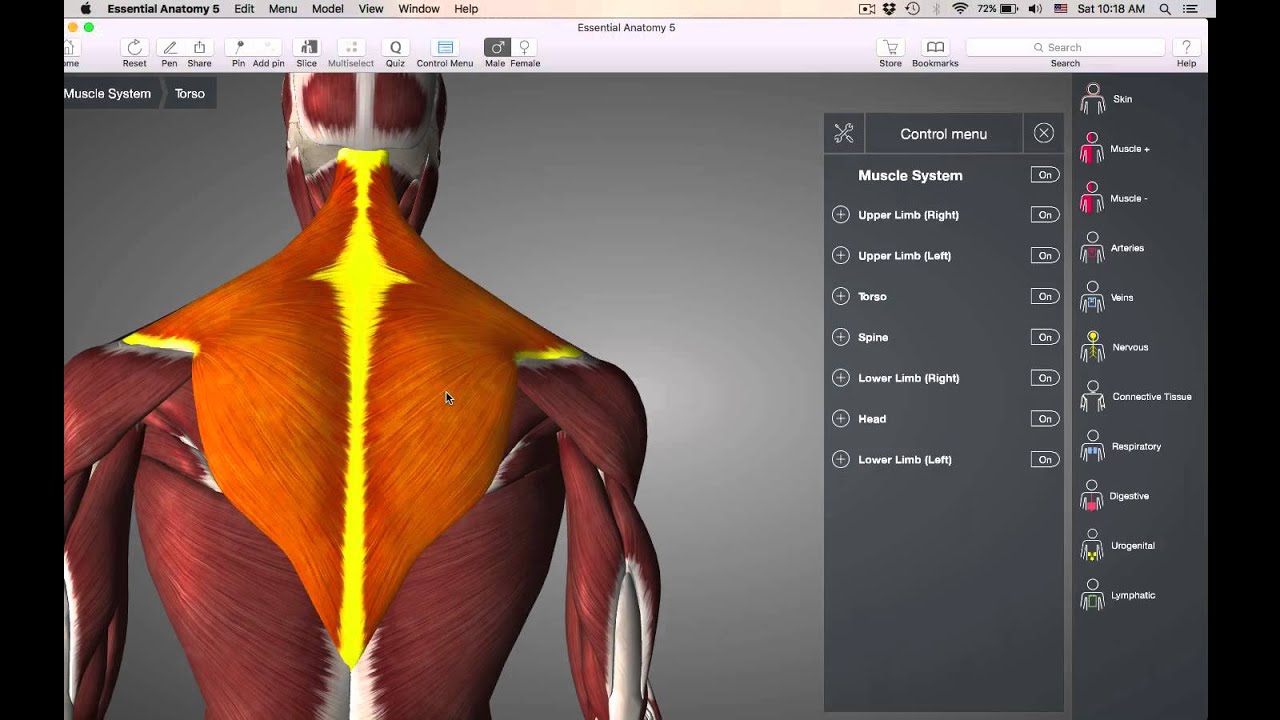Toggle Torso On switch
The height and width of the screenshot is (720, 1280).
click(x=1045, y=296)
